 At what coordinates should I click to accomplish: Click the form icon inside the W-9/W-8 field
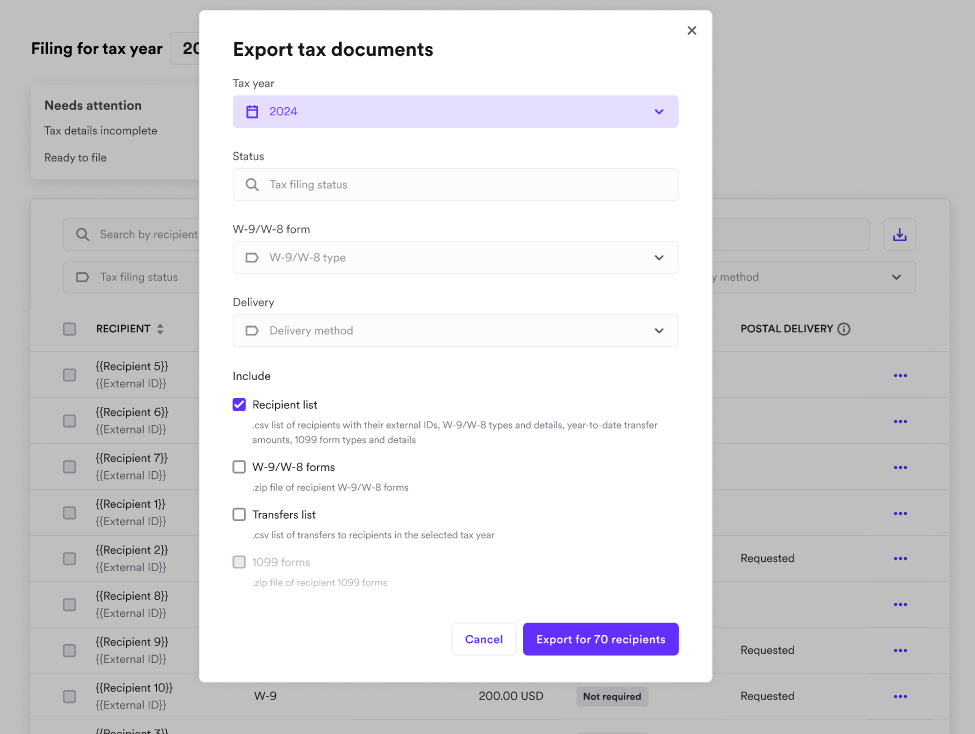point(252,257)
